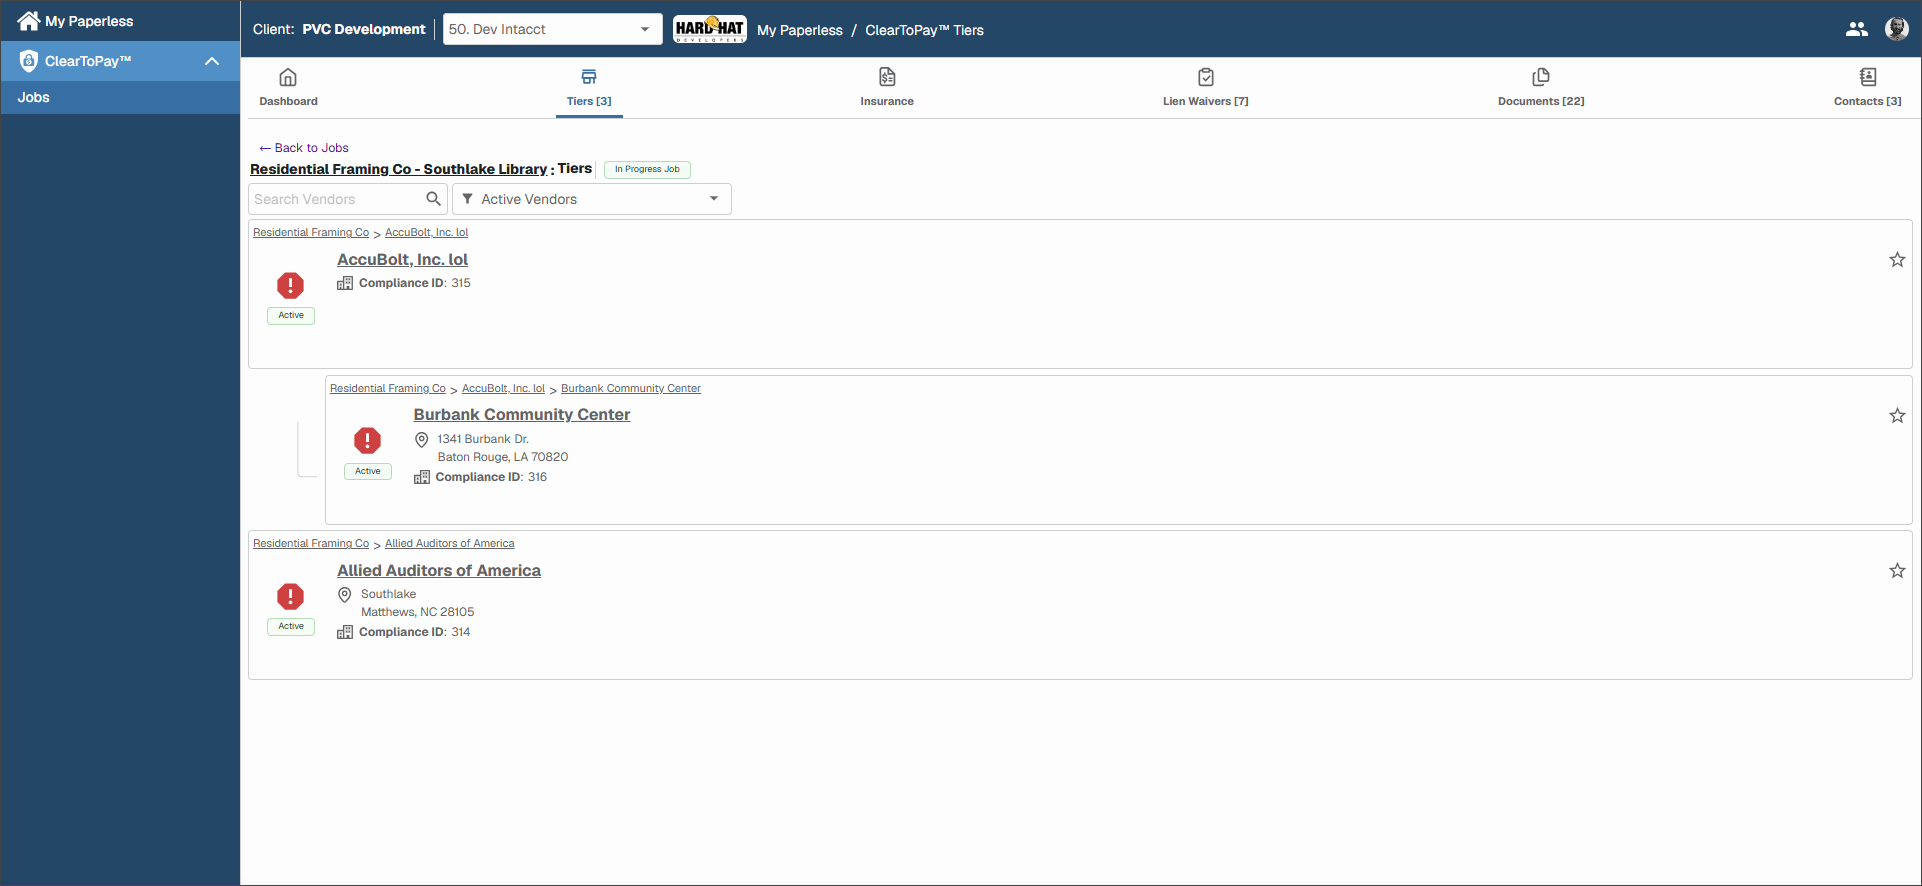Open the Documents [22] tab

tap(1541, 87)
